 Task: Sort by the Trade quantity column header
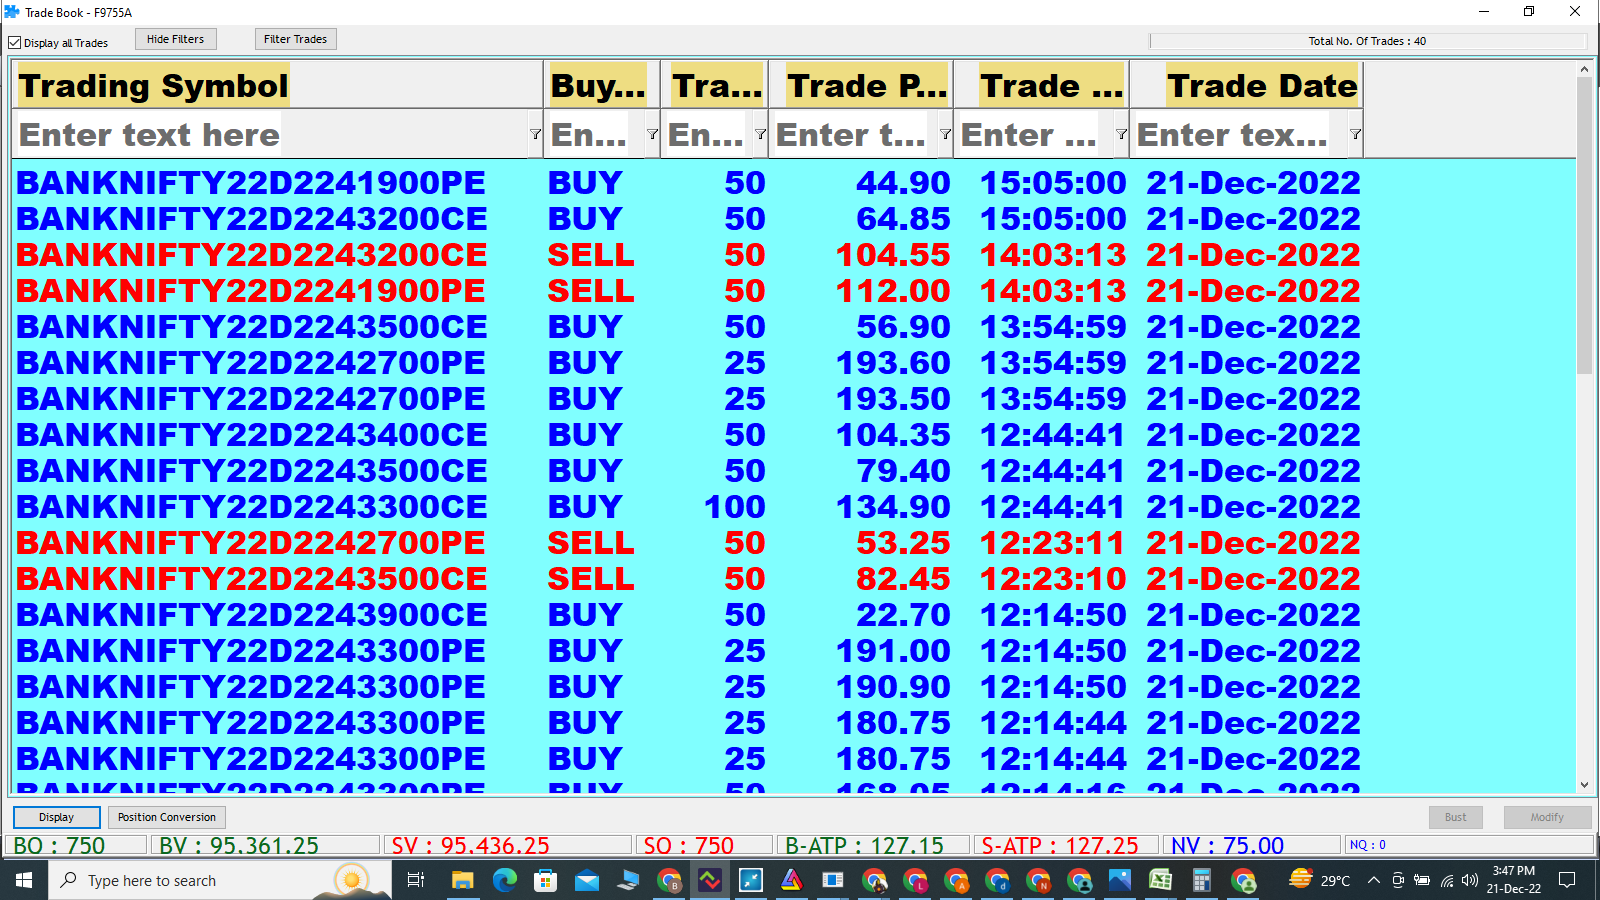[x=715, y=85]
